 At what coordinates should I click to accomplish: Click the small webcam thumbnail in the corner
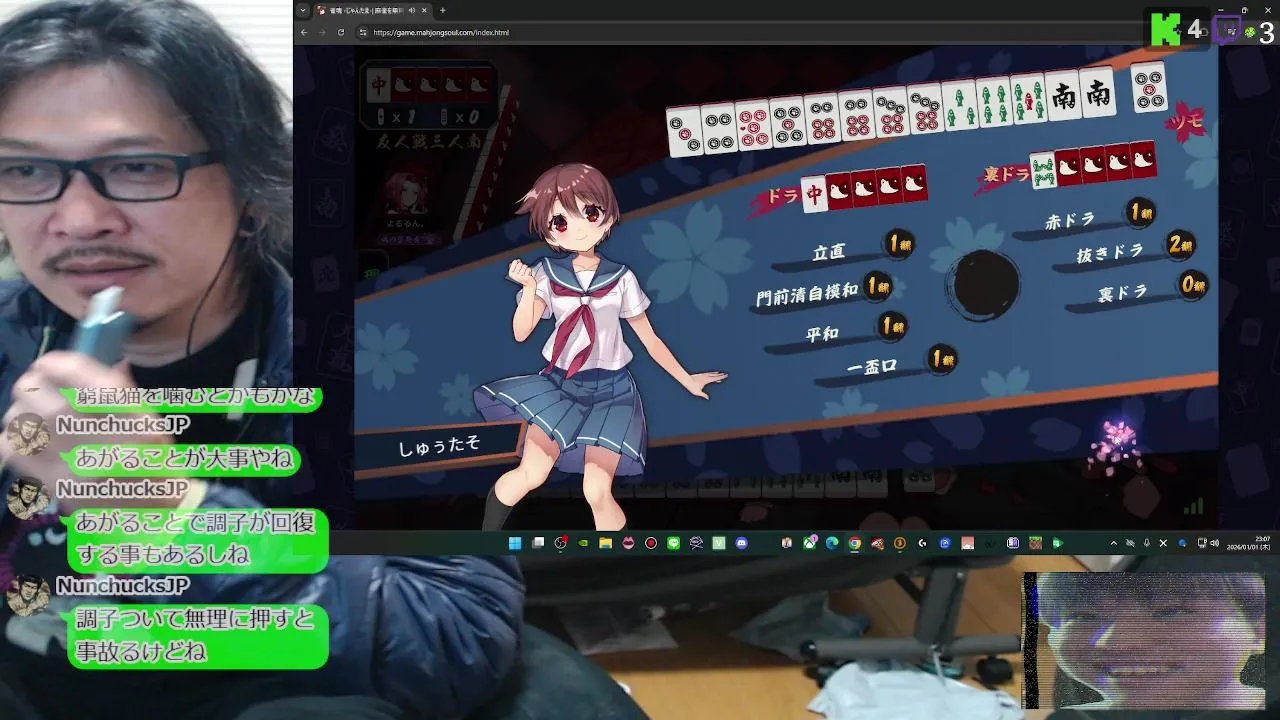click(x=1144, y=641)
